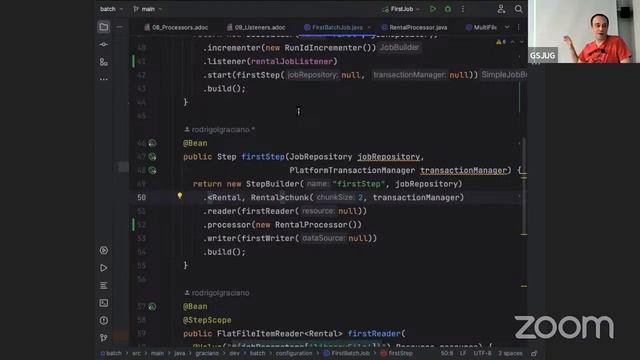Change LF line separator in status bar
This screenshot has width=640, height=360.
tap(463, 353)
